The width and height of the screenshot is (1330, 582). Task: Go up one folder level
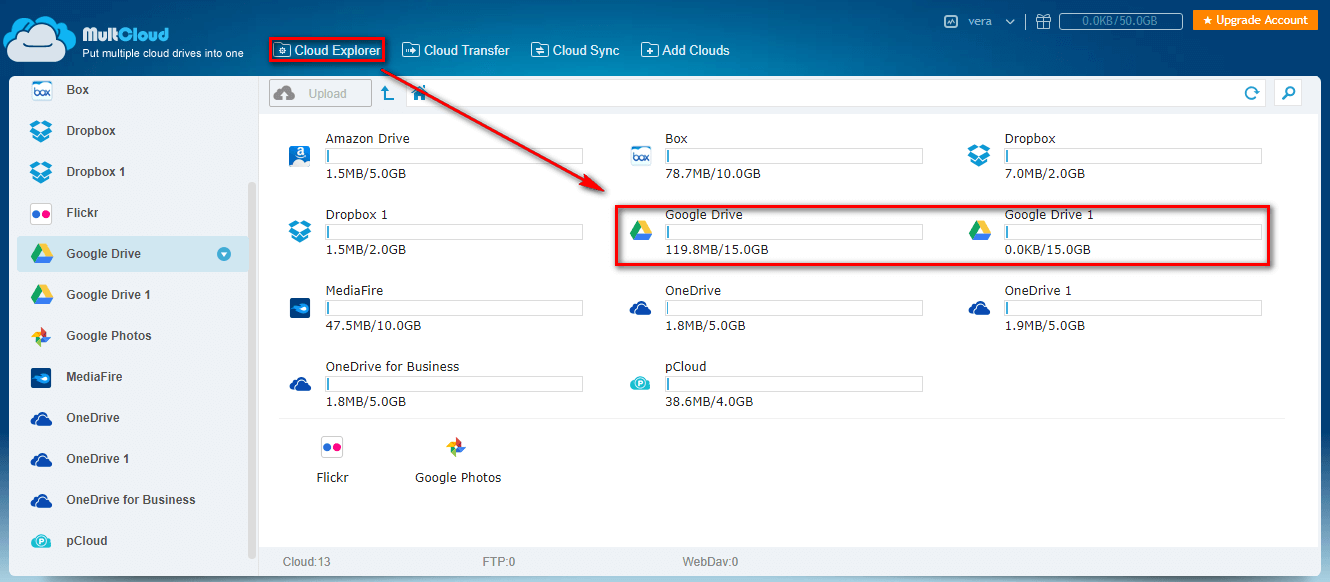point(388,93)
